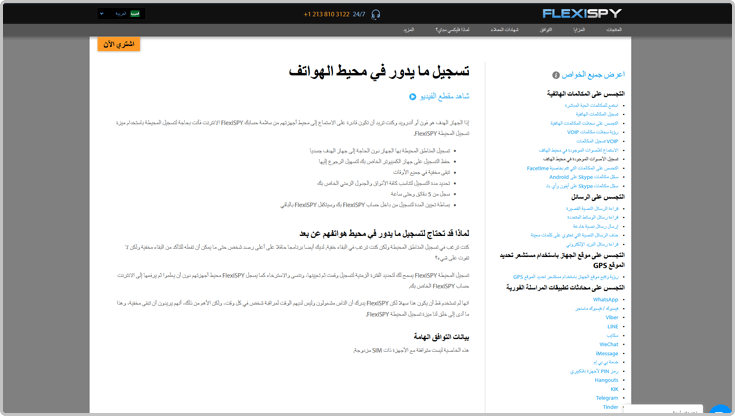Click the FlexiSPY logo
Viewport: 735px width, 416px height.
pos(582,14)
